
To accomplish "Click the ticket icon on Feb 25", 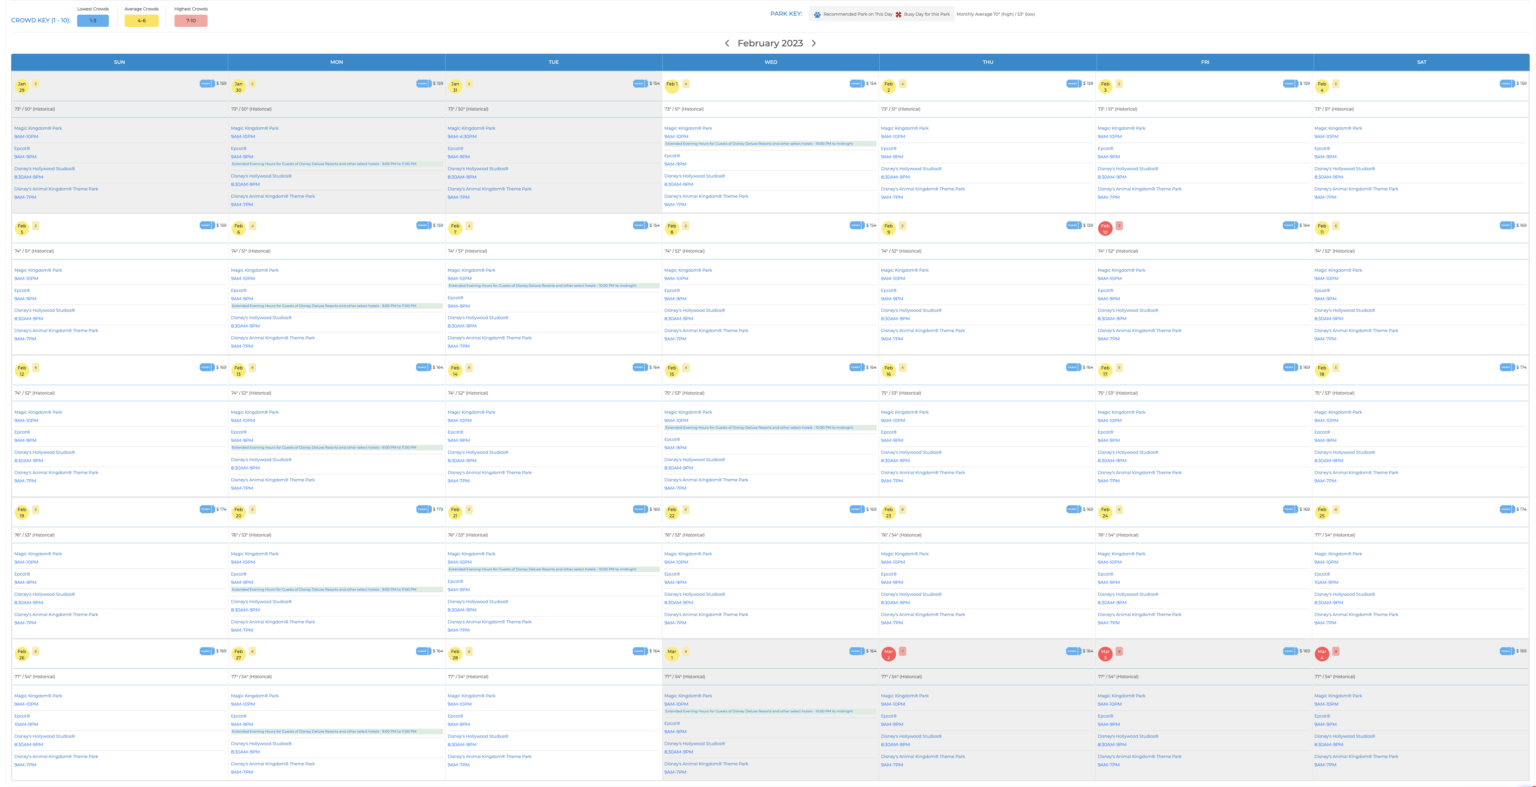I will coord(1506,510).
